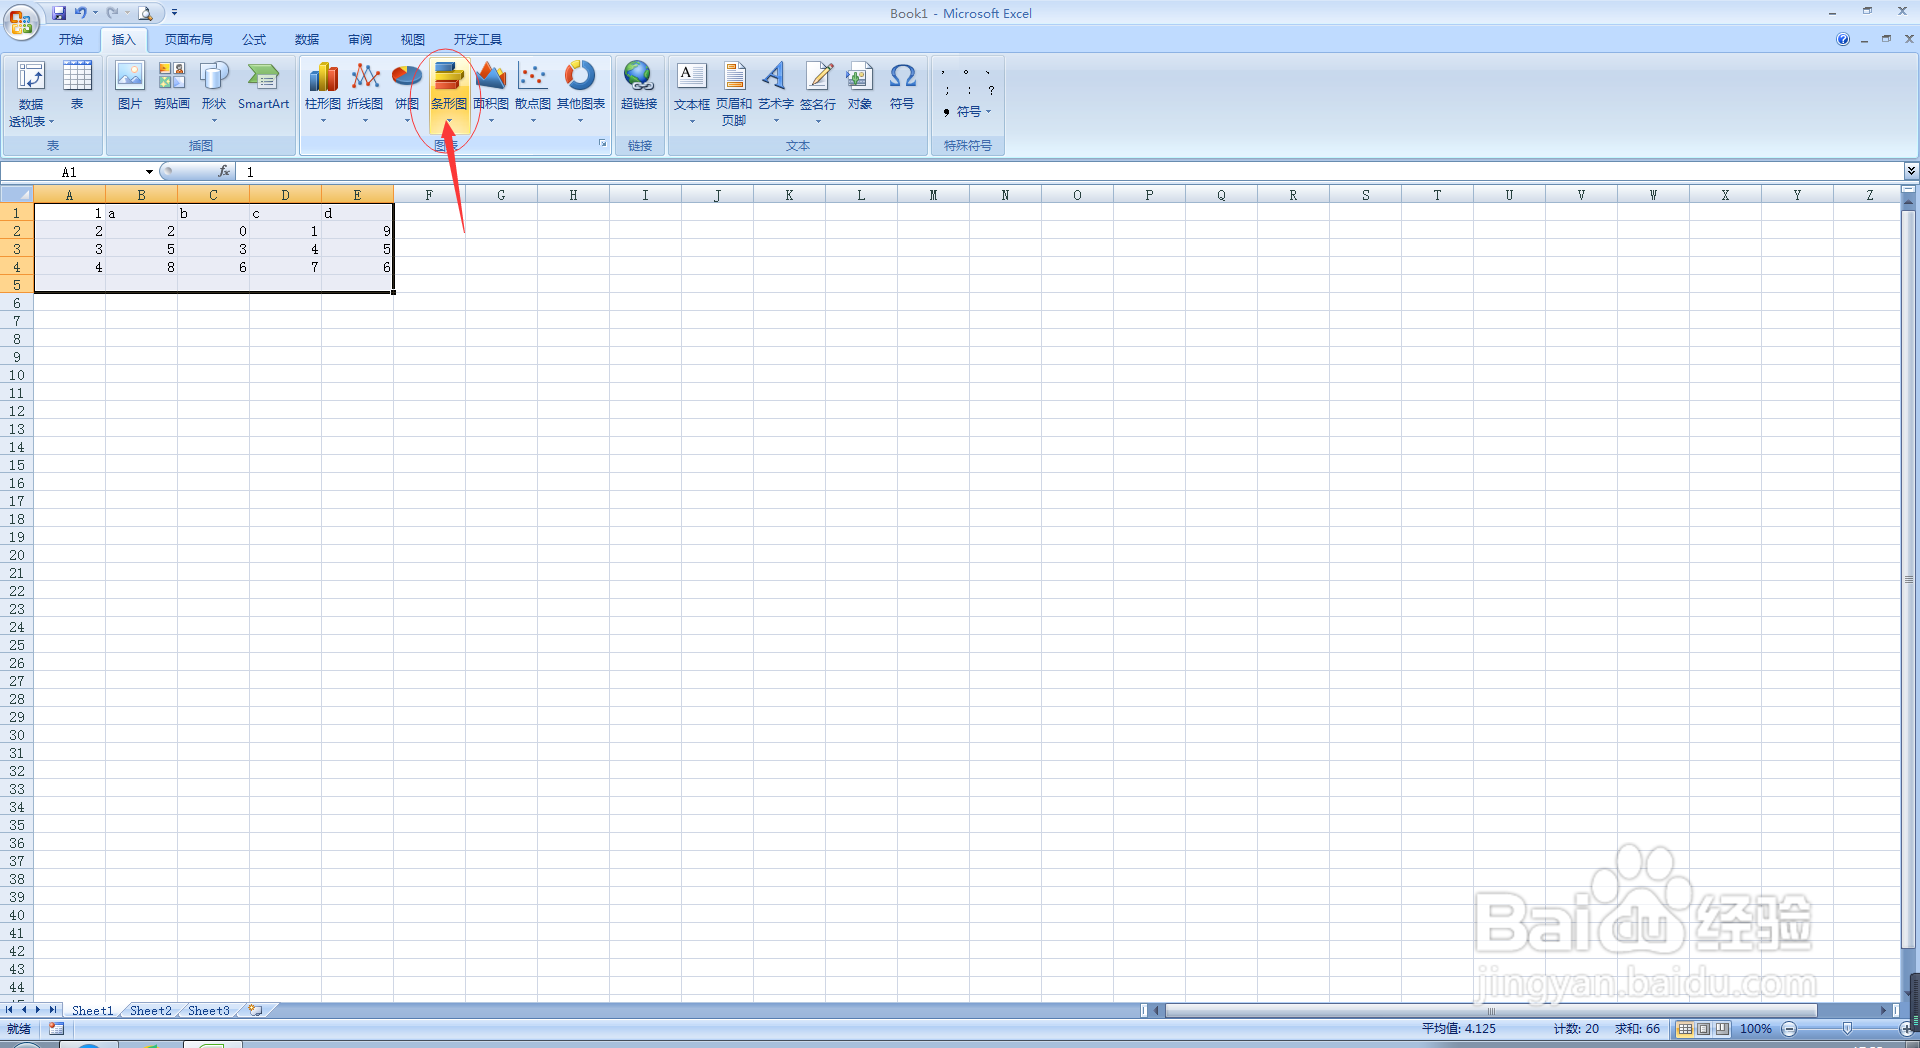The height and width of the screenshot is (1048, 1920).
Task: Click the 求和: 66 status bar value
Action: pos(1637,1028)
